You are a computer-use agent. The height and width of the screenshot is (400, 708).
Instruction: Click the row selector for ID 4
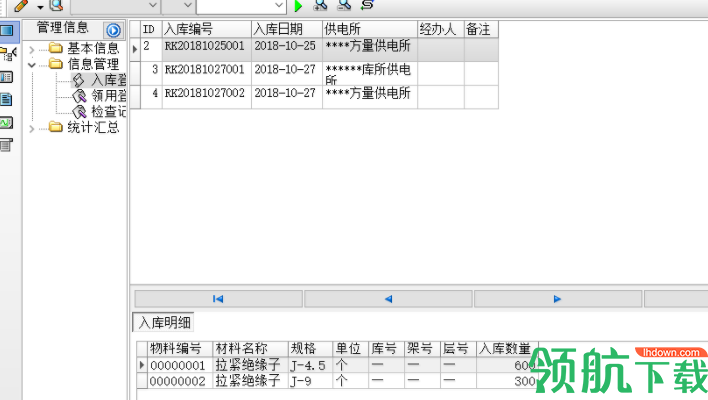point(135,97)
